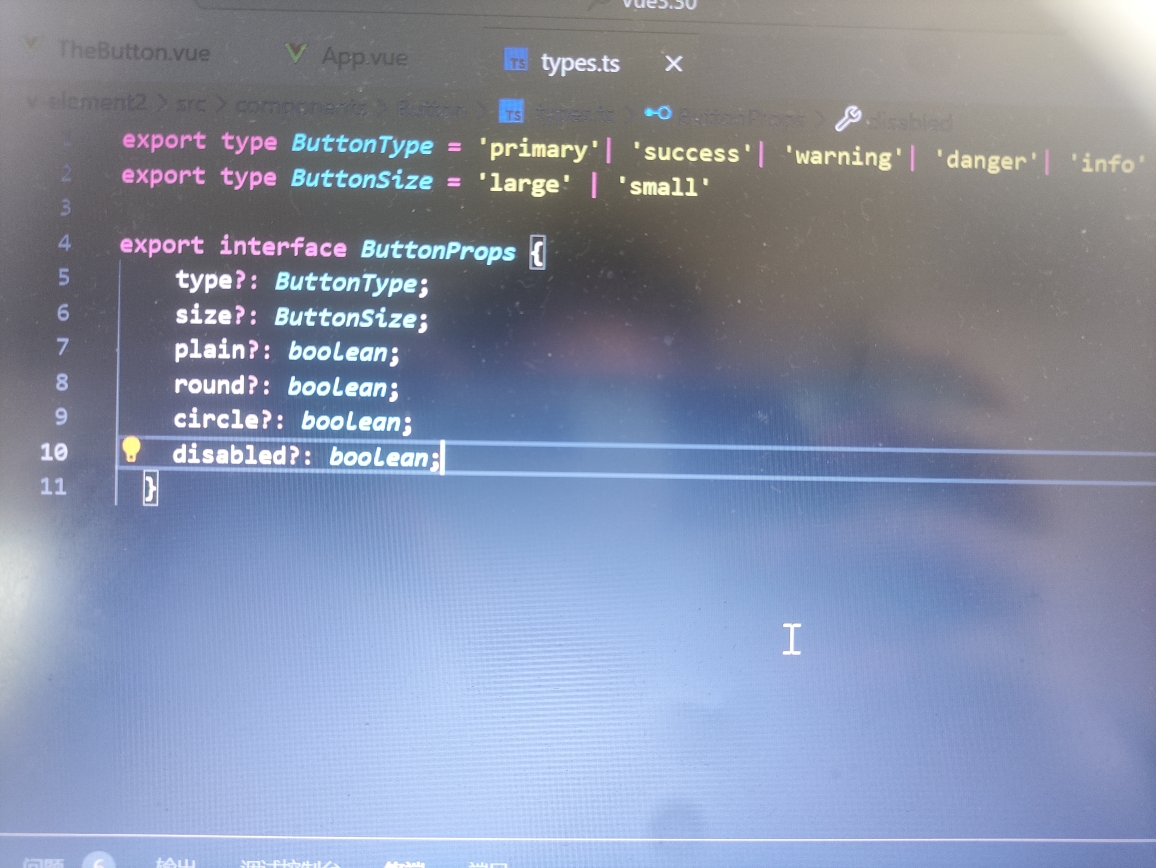Open the lightbulb quick-fix on line 10

coord(131,449)
